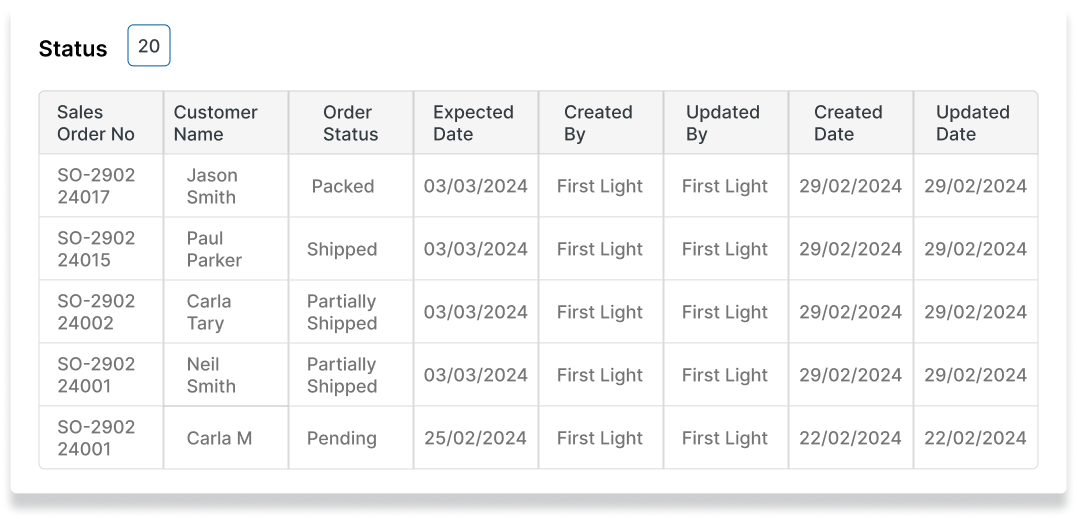Image resolution: width=1077 pixels, height=519 pixels.
Task: Select the Created By column header
Action: (598, 123)
